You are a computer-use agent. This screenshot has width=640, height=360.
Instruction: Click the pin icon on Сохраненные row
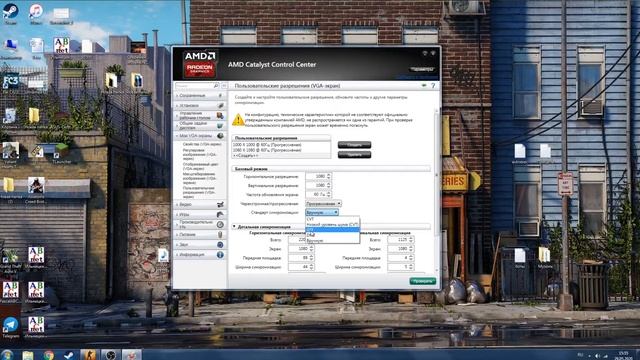(x=220, y=96)
